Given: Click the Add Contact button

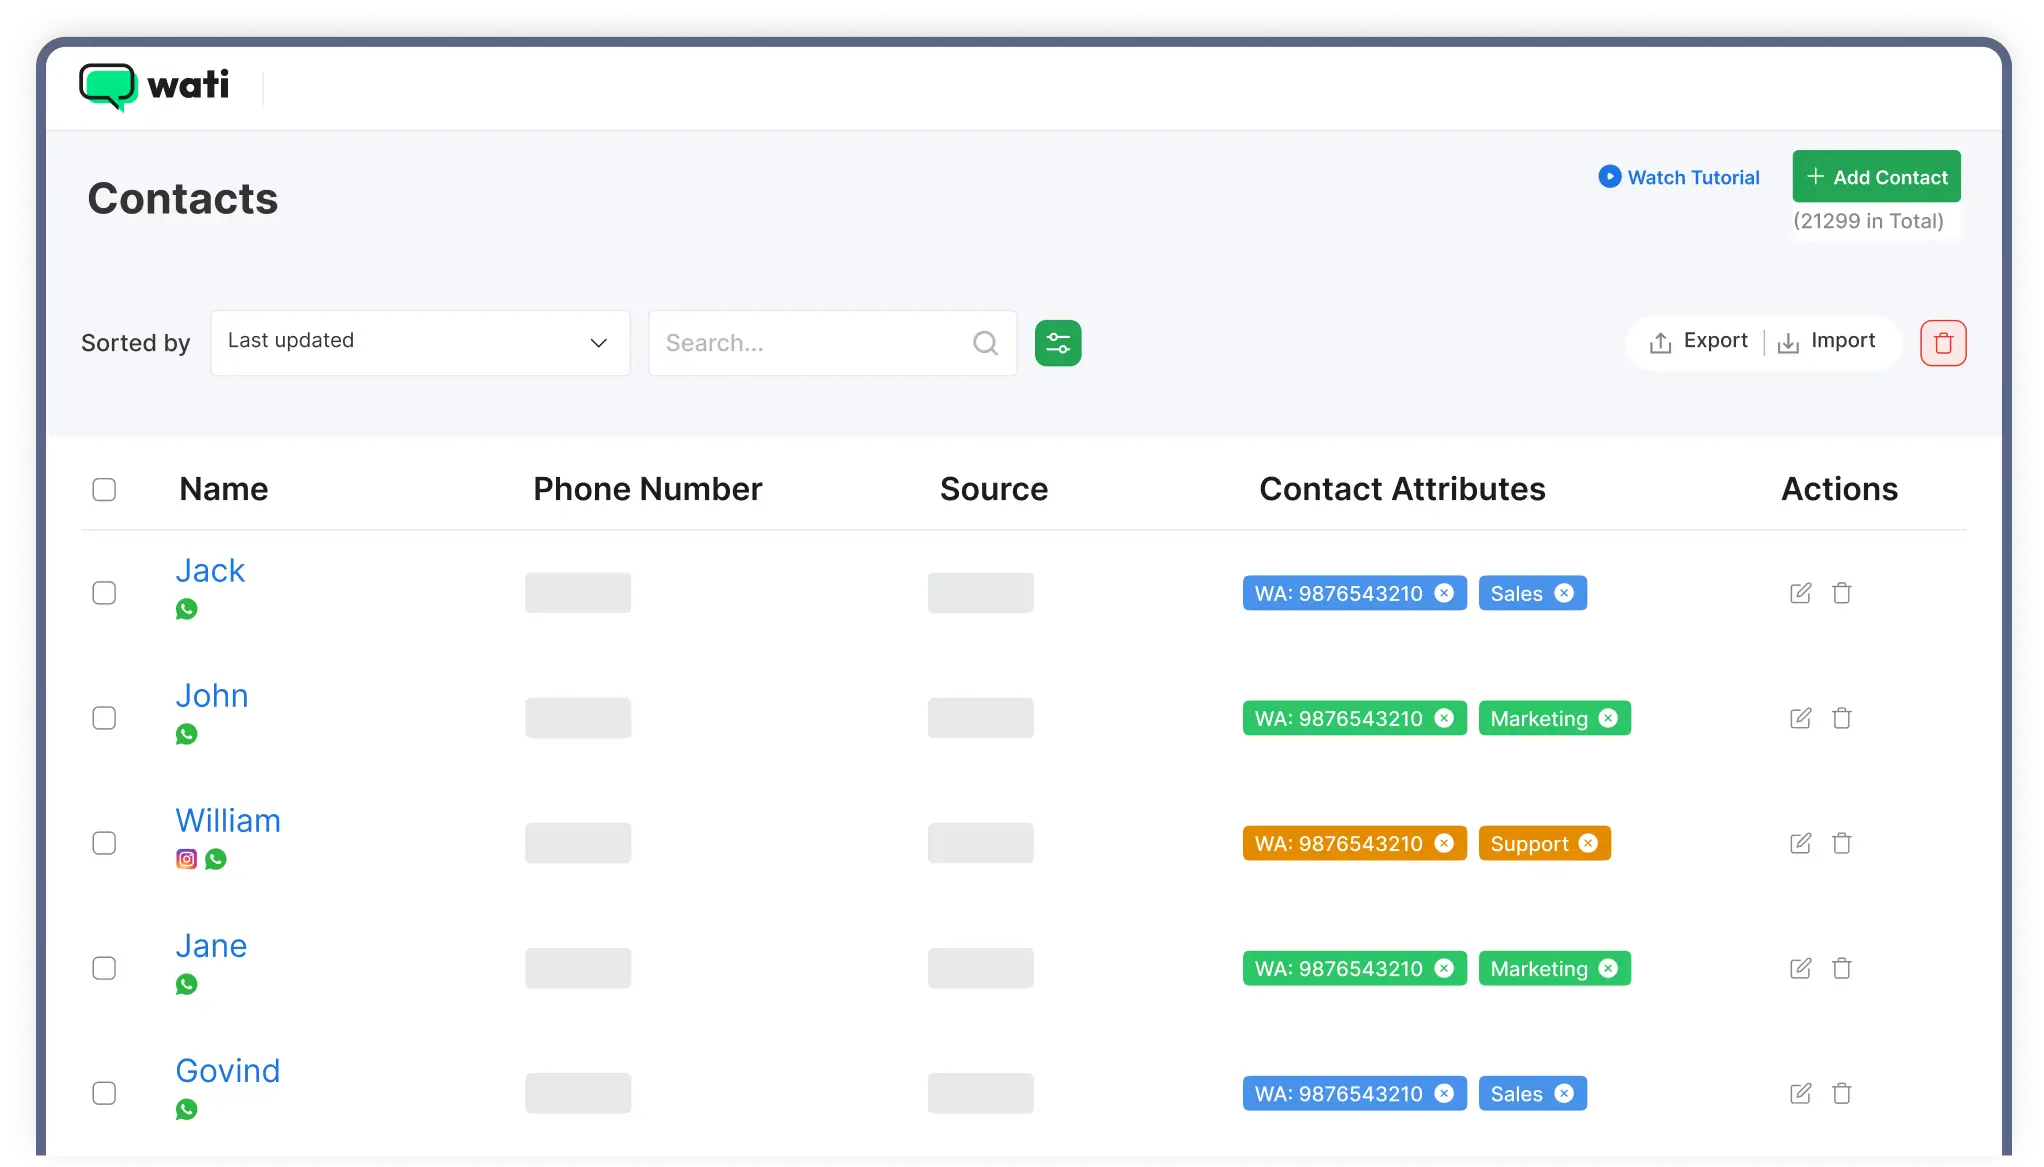Looking at the screenshot, I should pos(1876,177).
